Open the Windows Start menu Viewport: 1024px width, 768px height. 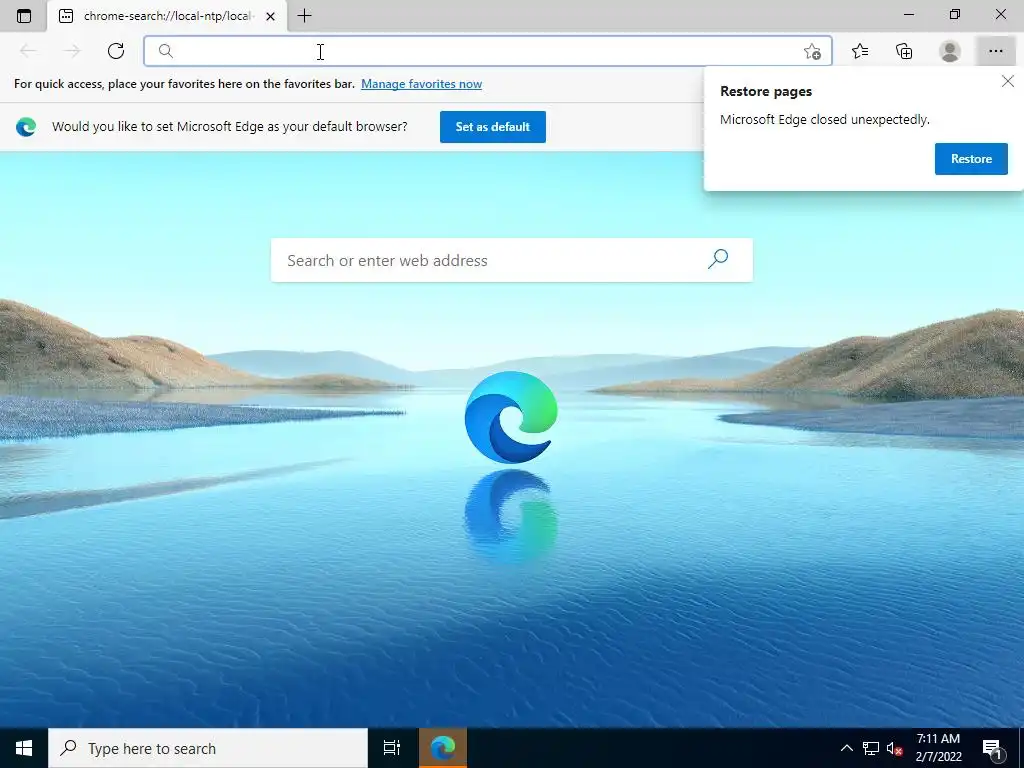coord(24,748)
